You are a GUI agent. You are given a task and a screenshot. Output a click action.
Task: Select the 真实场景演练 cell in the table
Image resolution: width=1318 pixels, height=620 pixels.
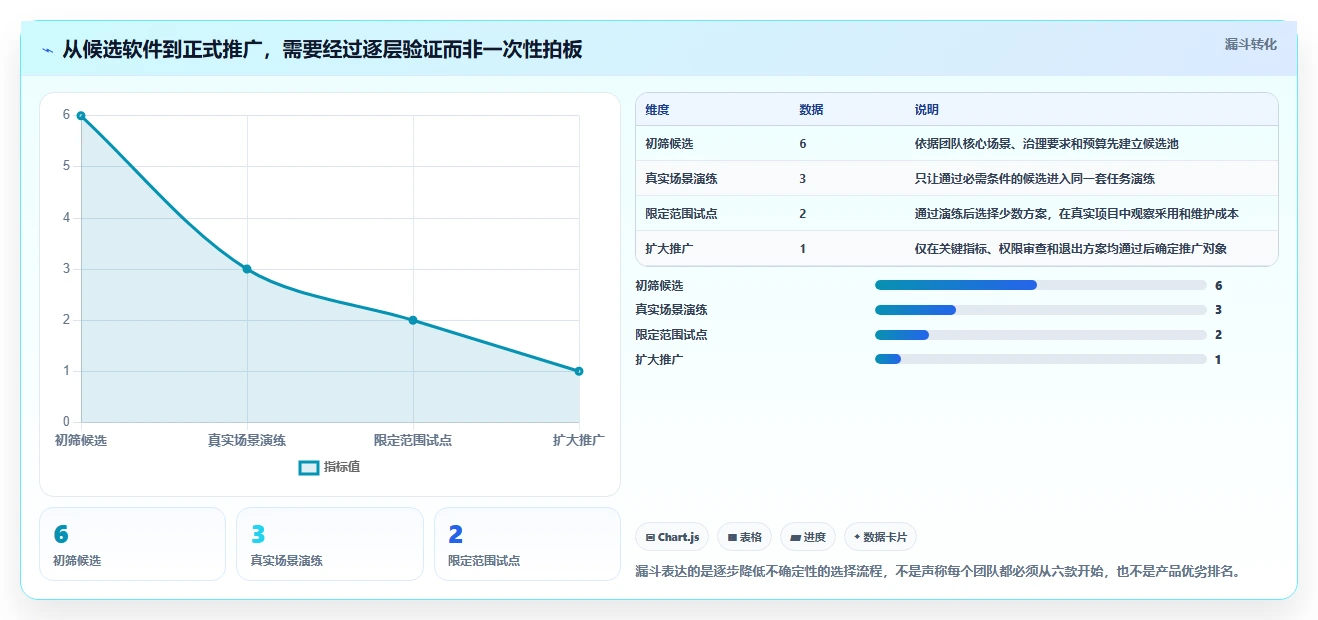[x=682, y=179]
